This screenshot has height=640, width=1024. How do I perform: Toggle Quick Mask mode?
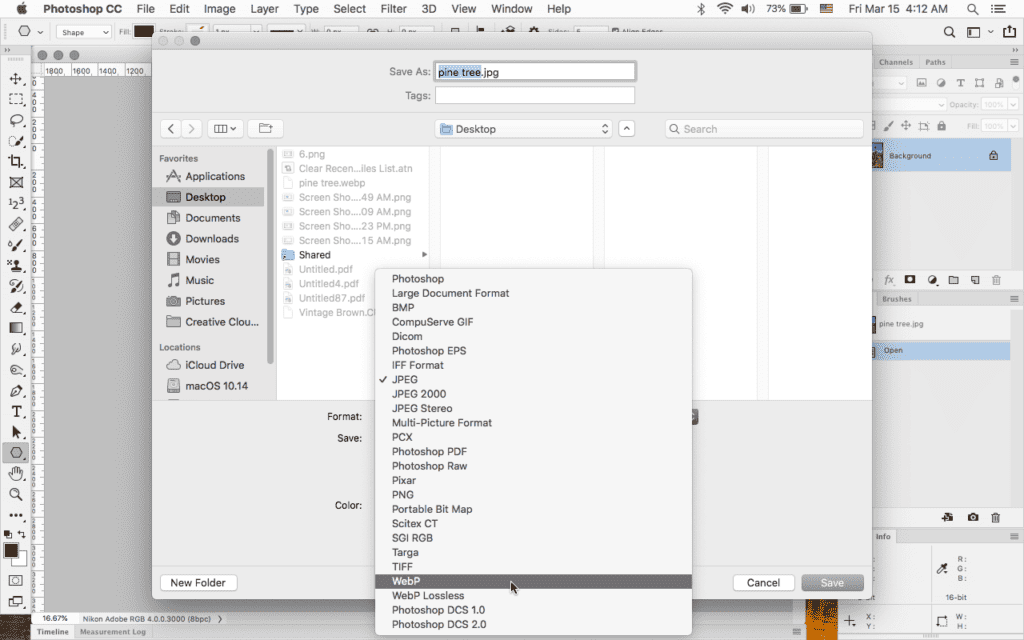coord(16,581)
